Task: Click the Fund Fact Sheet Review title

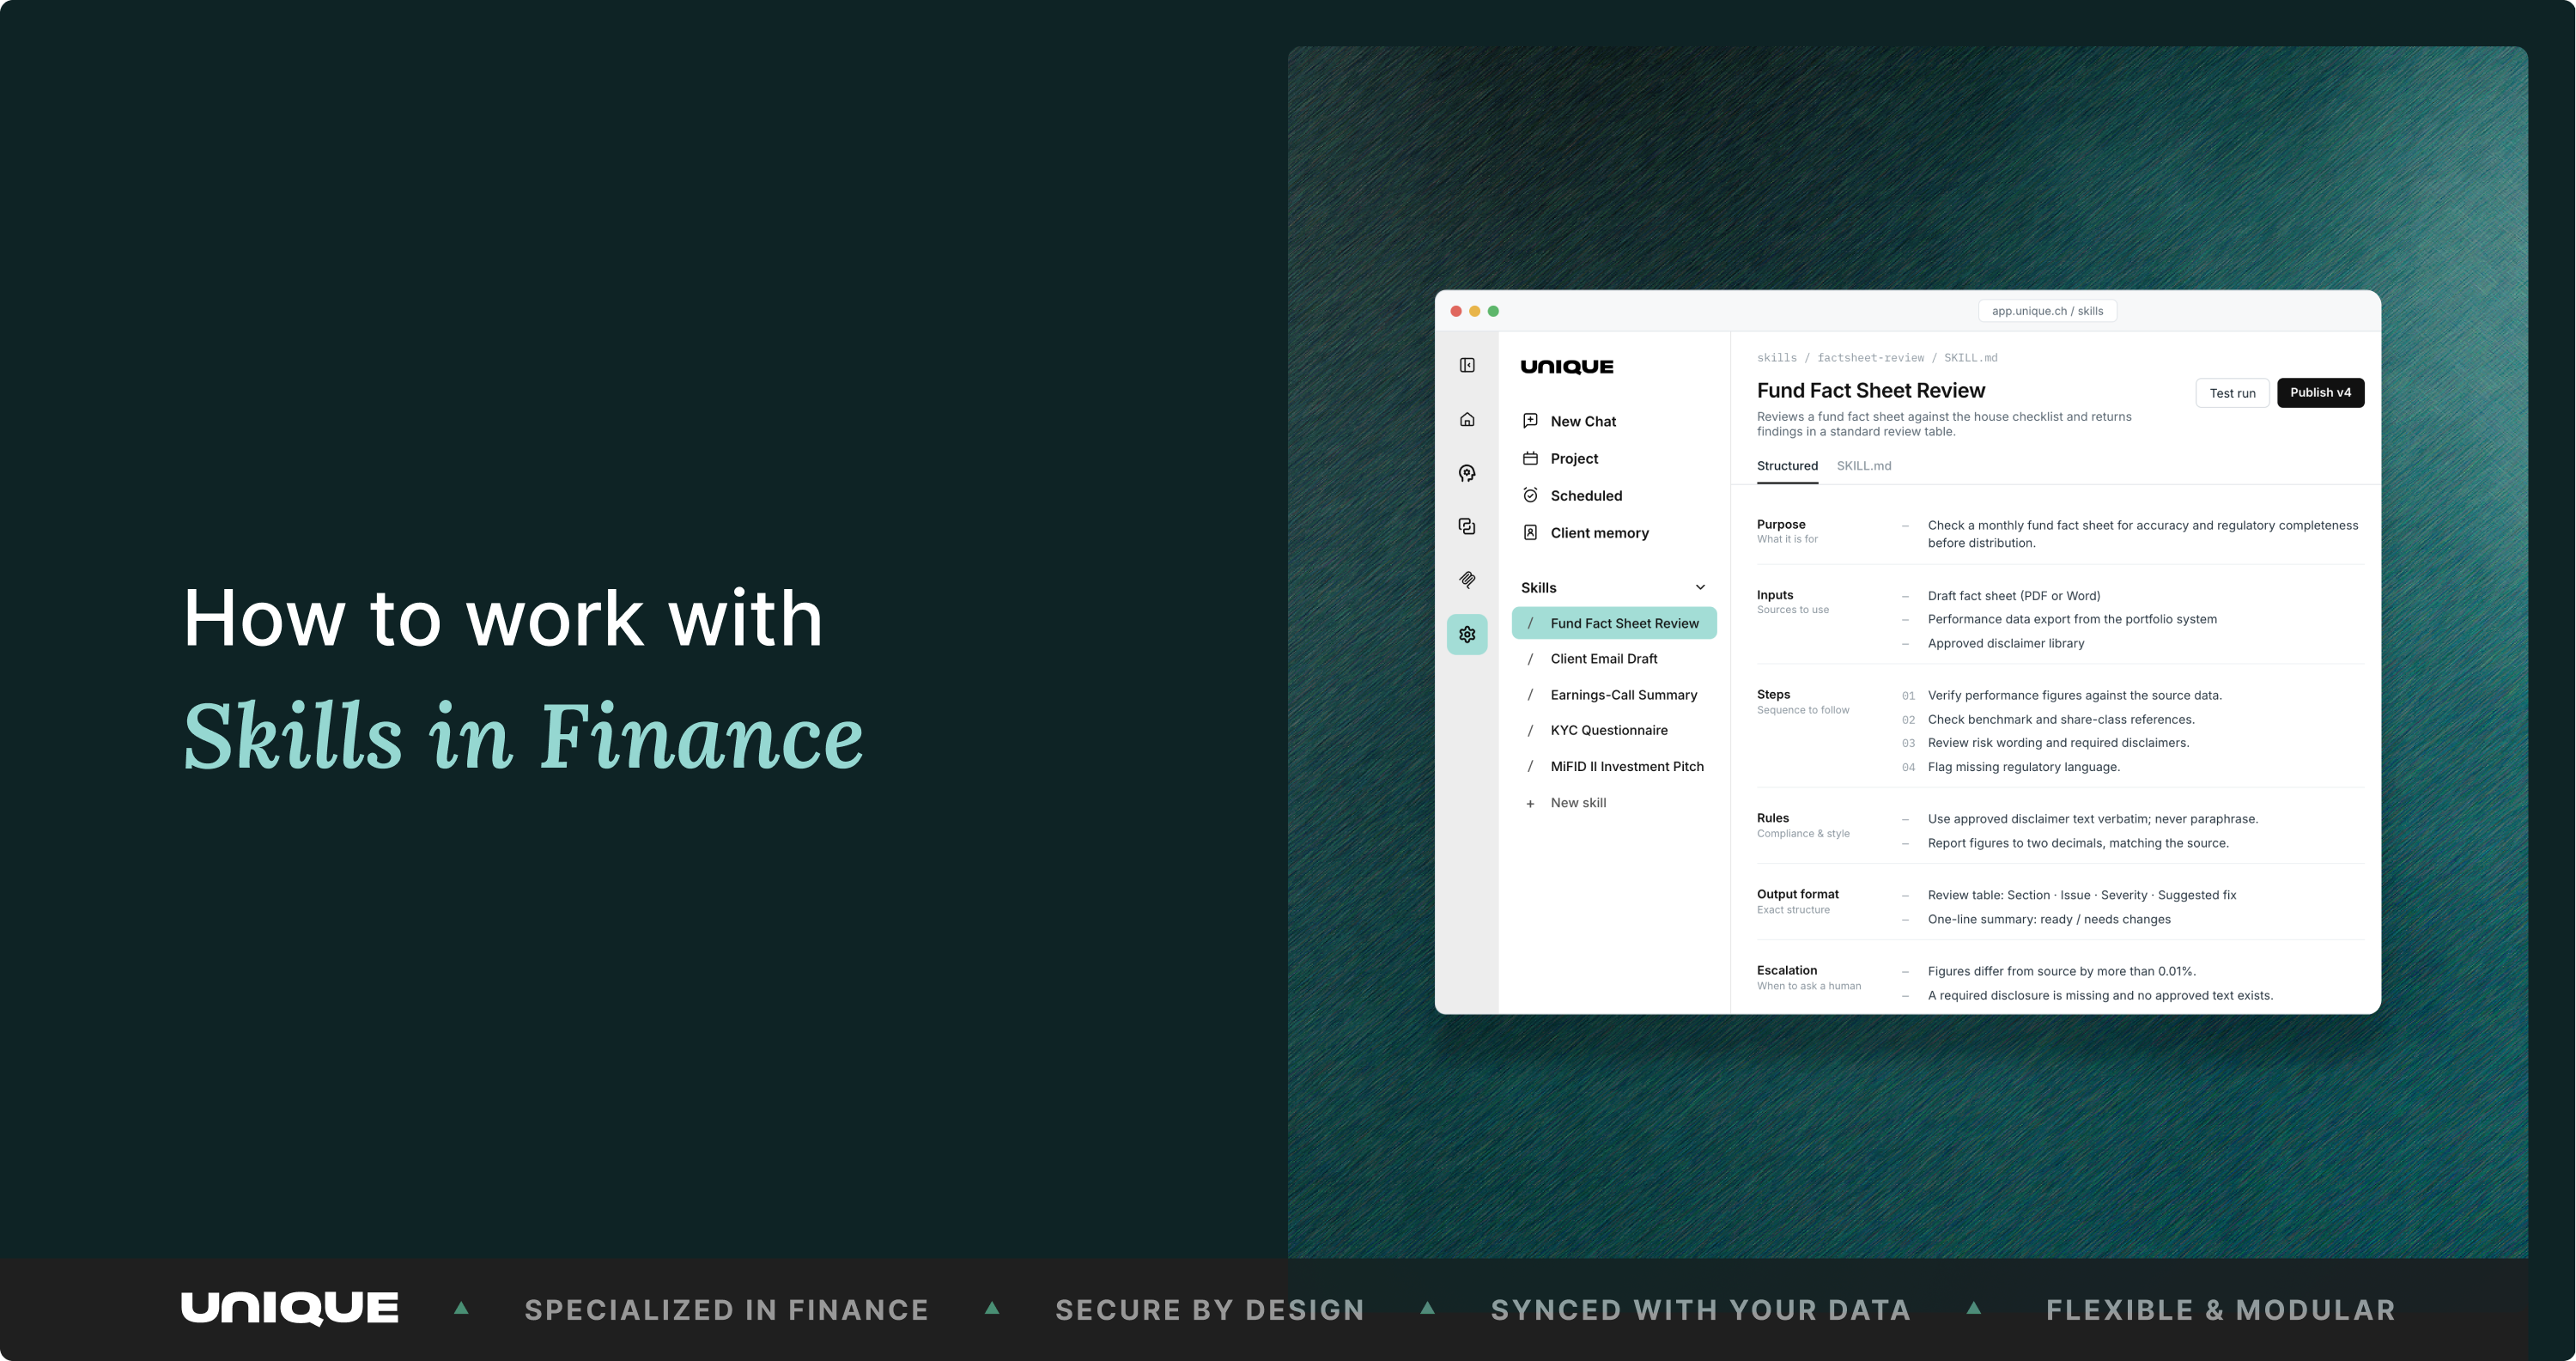Action: pyautogui.click(x=1870, y=391)
